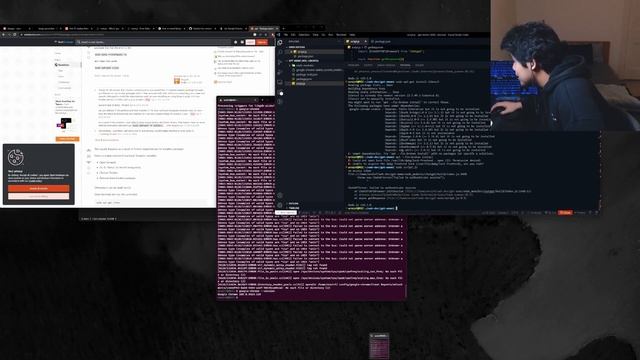Switch to the PORTS panel tab
This screenshot has width=640, height=360.
(419, 65)
